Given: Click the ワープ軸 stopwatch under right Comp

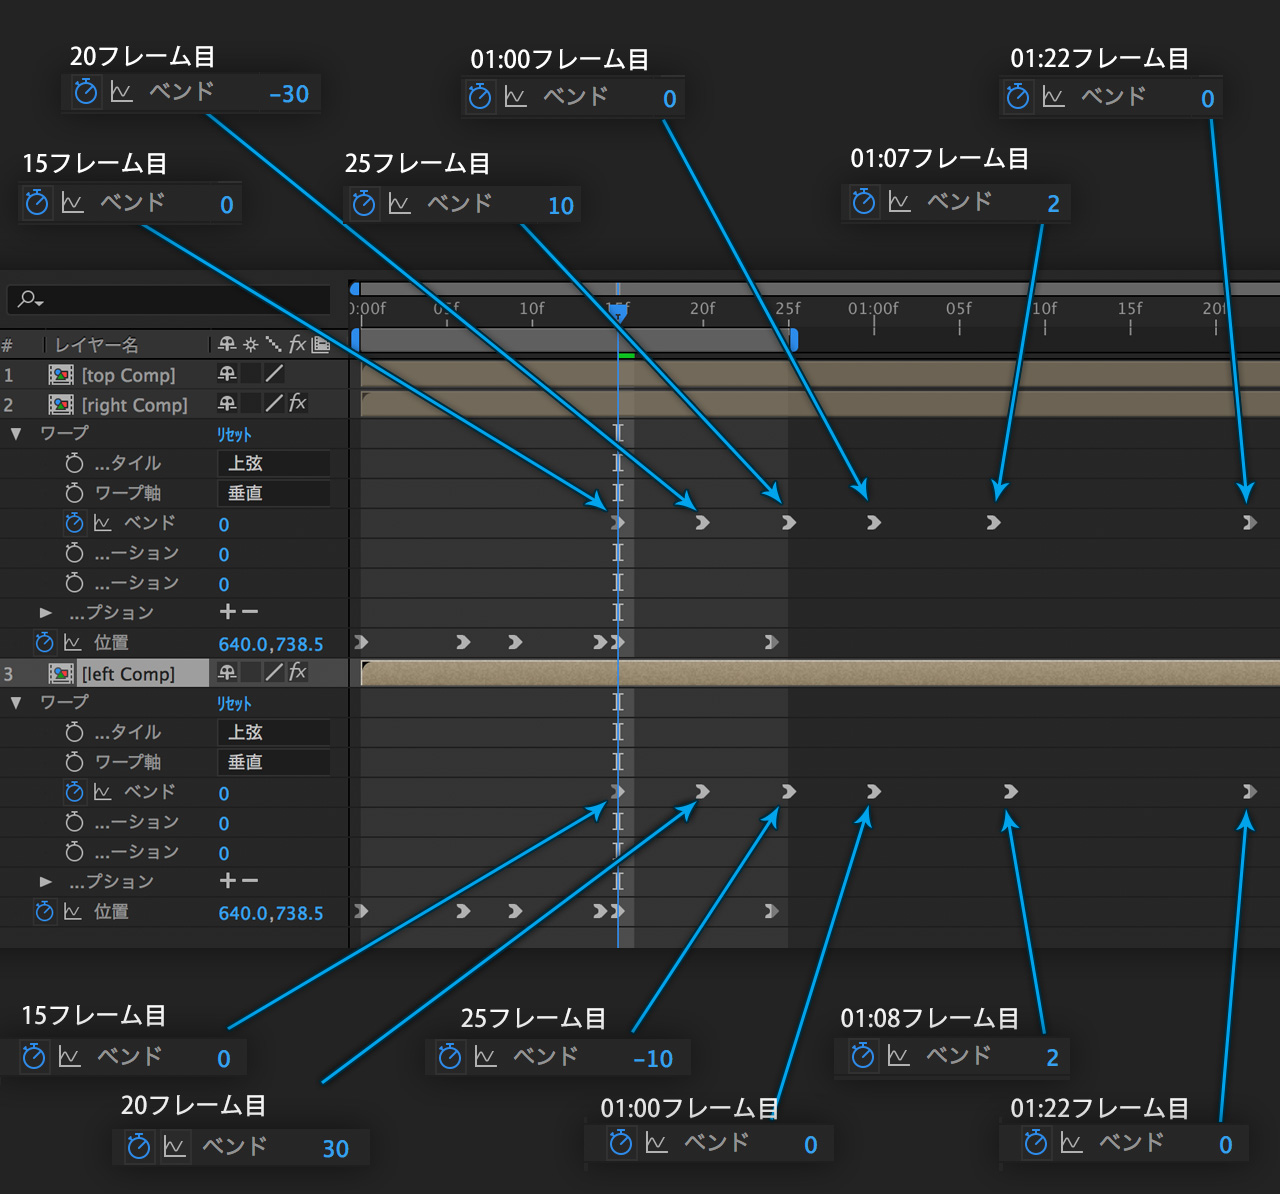Looking at the screenshot, I should point(74,493).
